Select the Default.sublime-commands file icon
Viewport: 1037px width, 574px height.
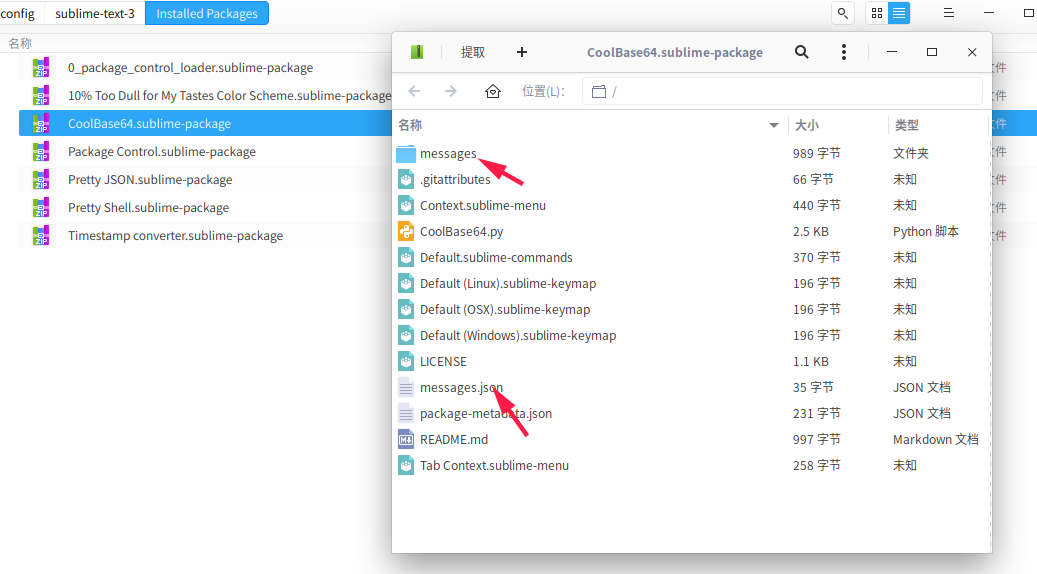click(406, 257)
